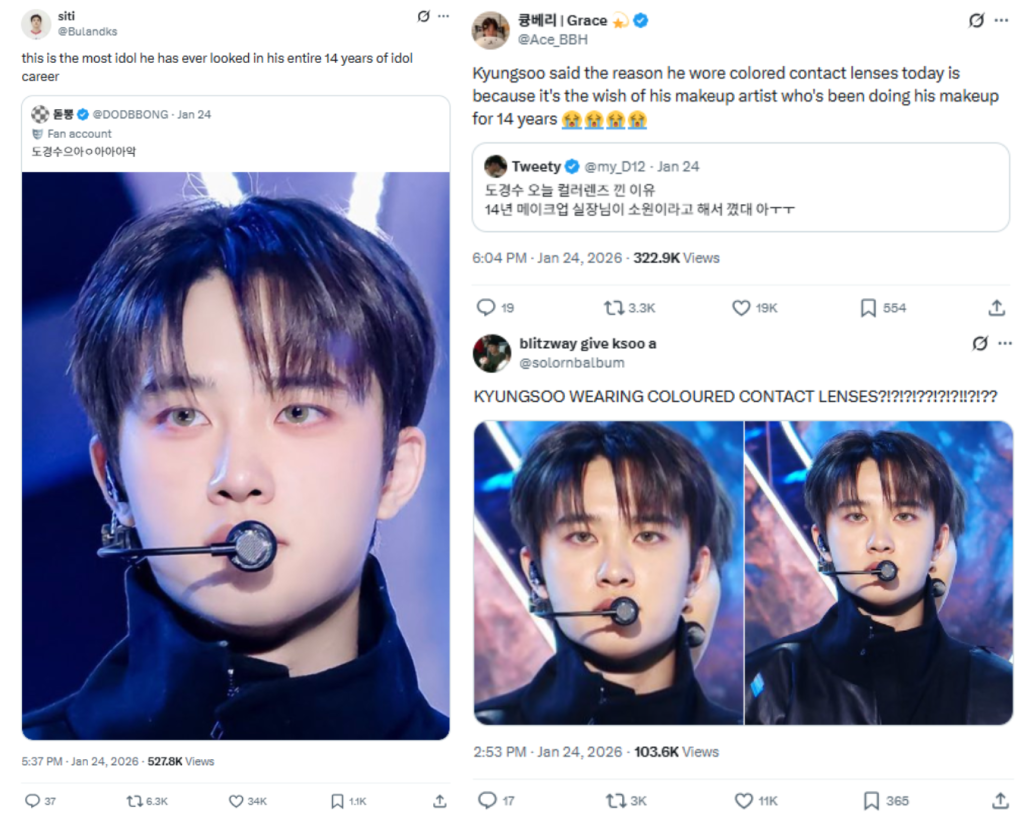Open quoted tweet from Tweety @my_D12

(741, 187)
